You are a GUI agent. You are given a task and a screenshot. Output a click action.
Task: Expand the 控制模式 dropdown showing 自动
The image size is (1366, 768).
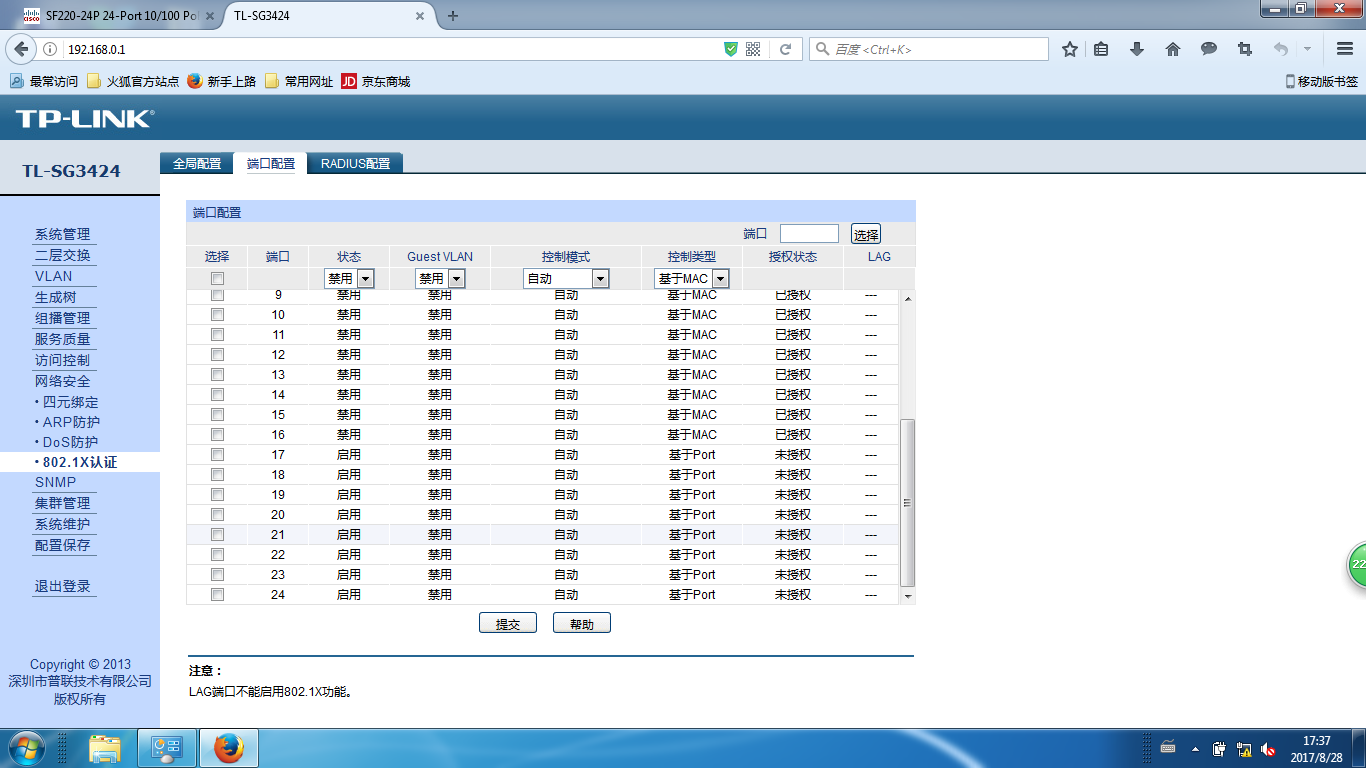pos(566,279)
